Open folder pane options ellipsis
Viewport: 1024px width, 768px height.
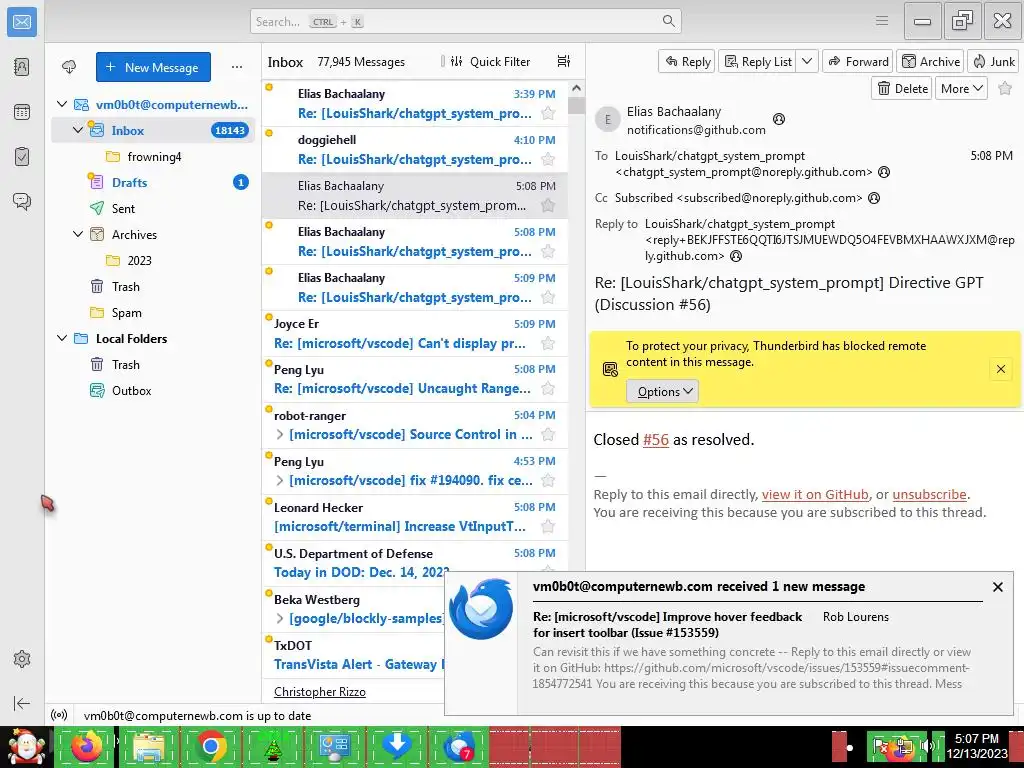[x=236, y=67]
